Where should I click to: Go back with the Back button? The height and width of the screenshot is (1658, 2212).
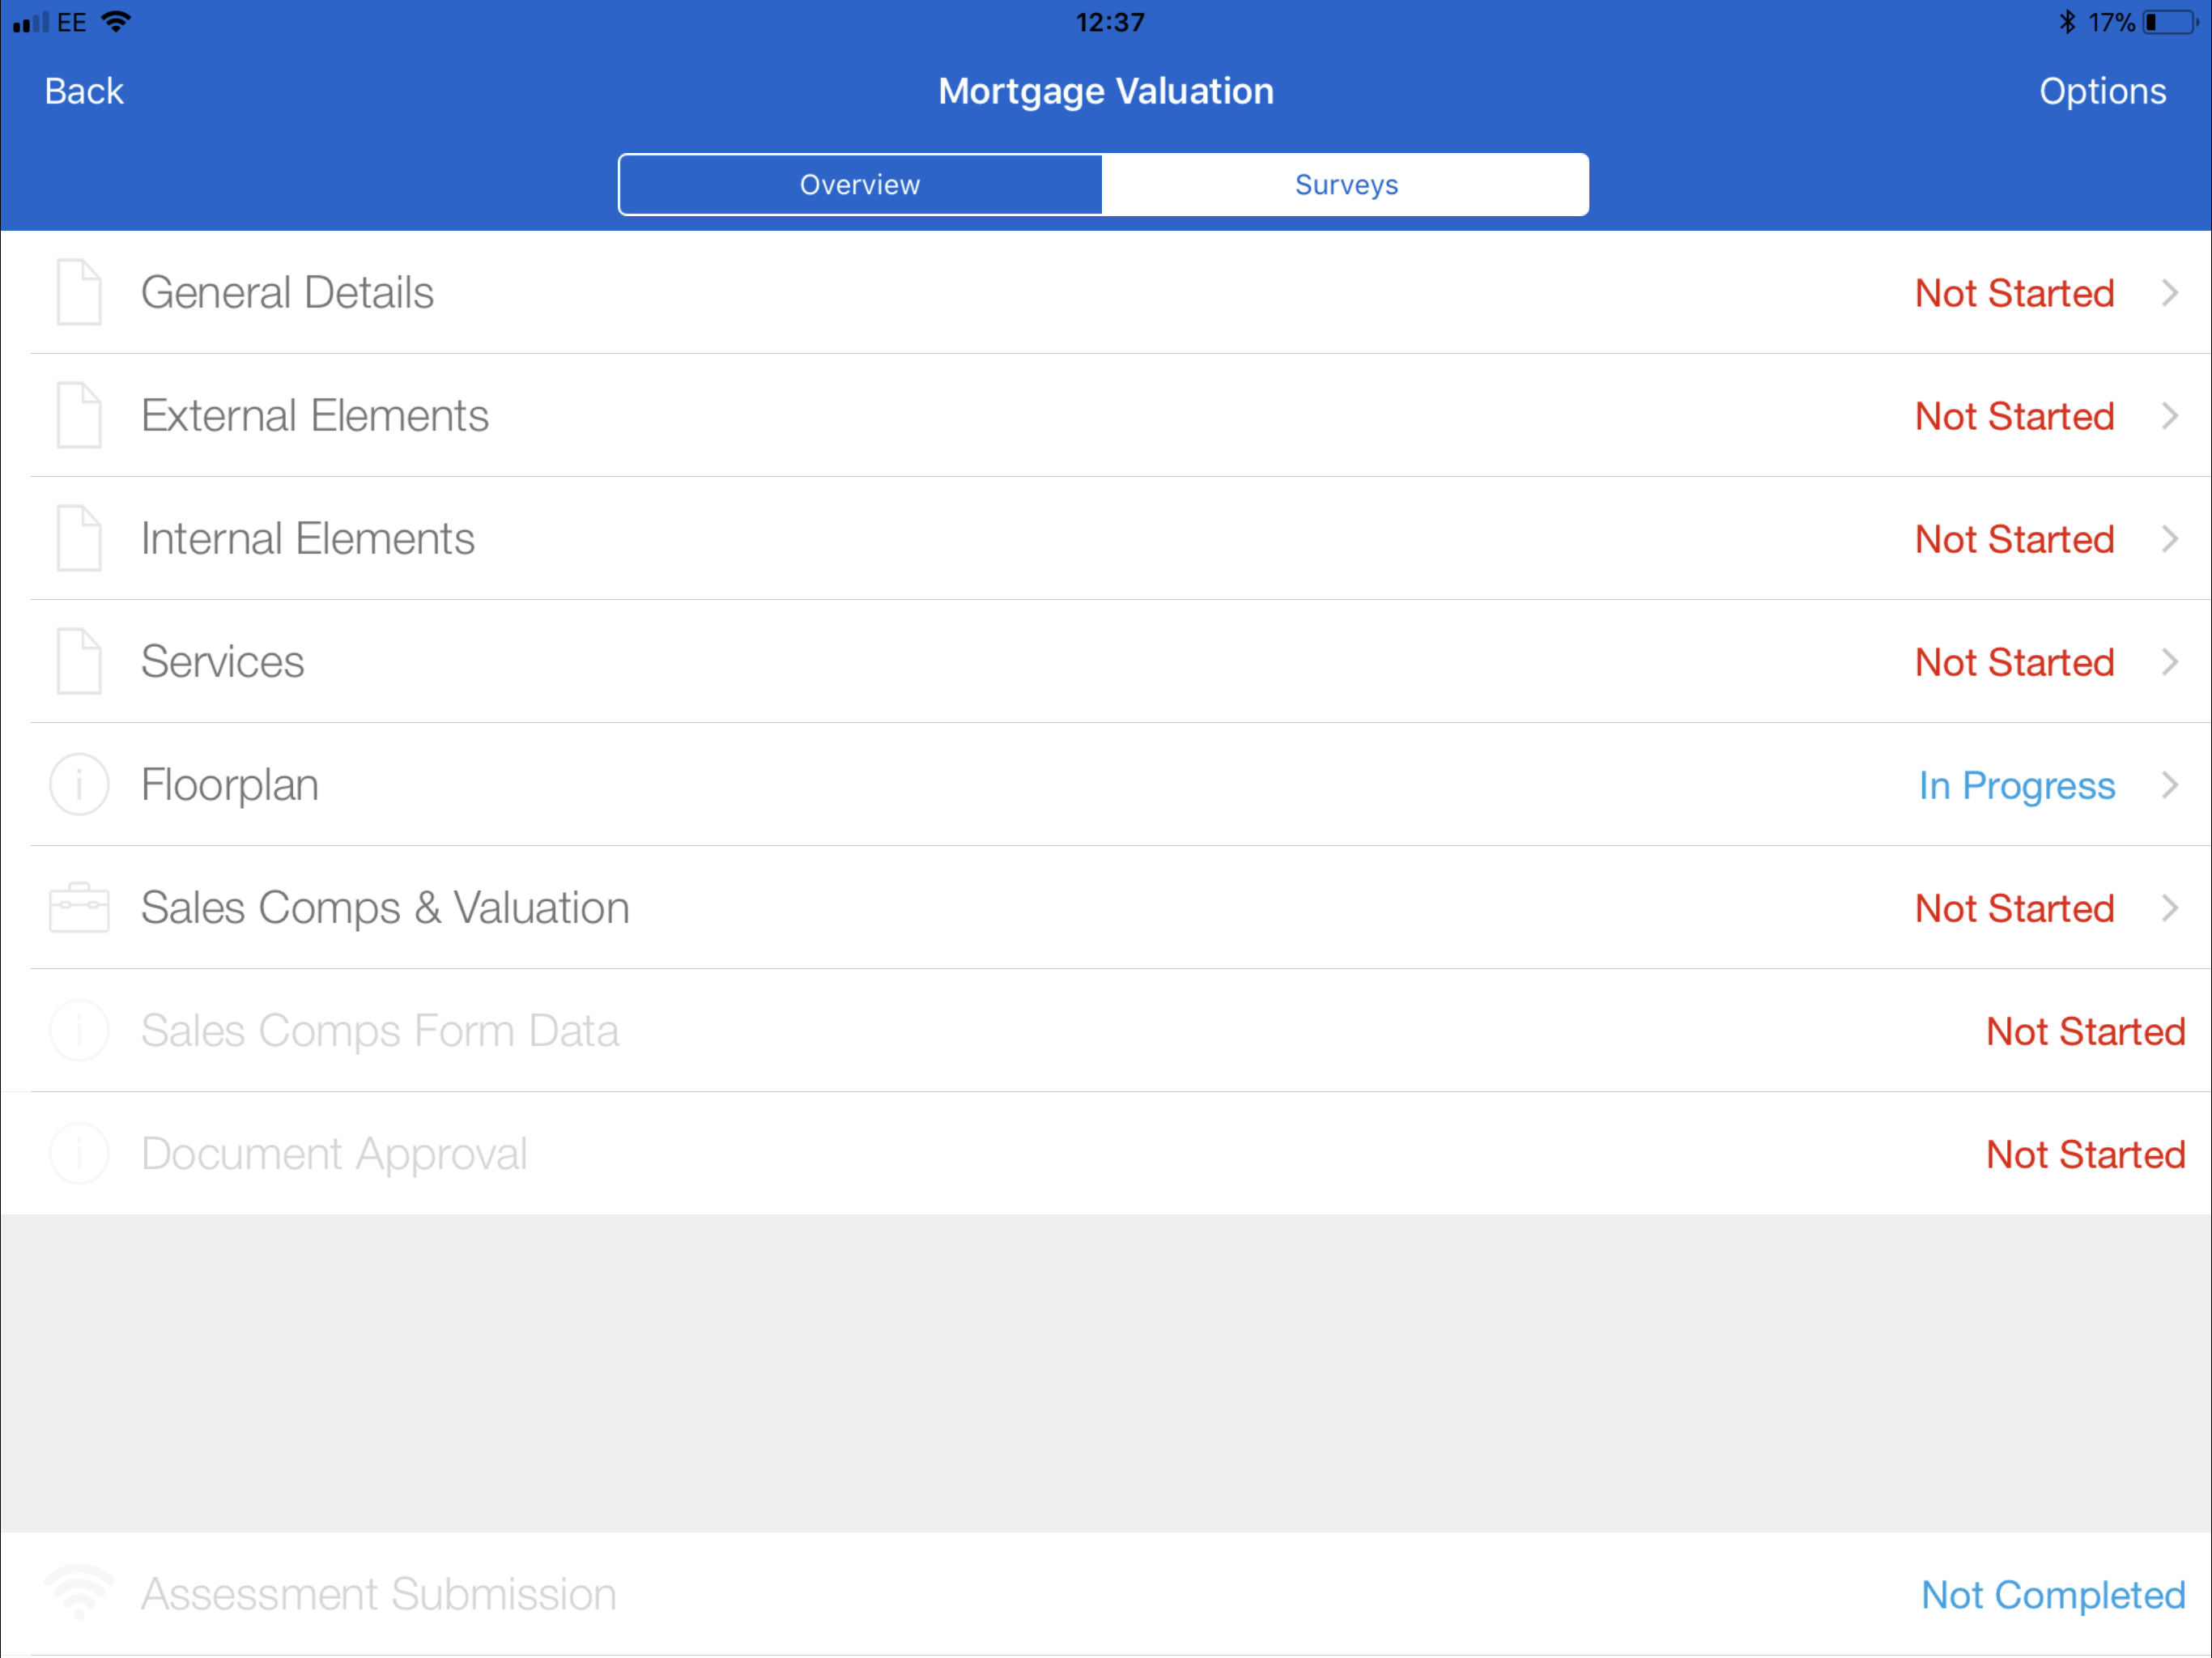point(84,91)
